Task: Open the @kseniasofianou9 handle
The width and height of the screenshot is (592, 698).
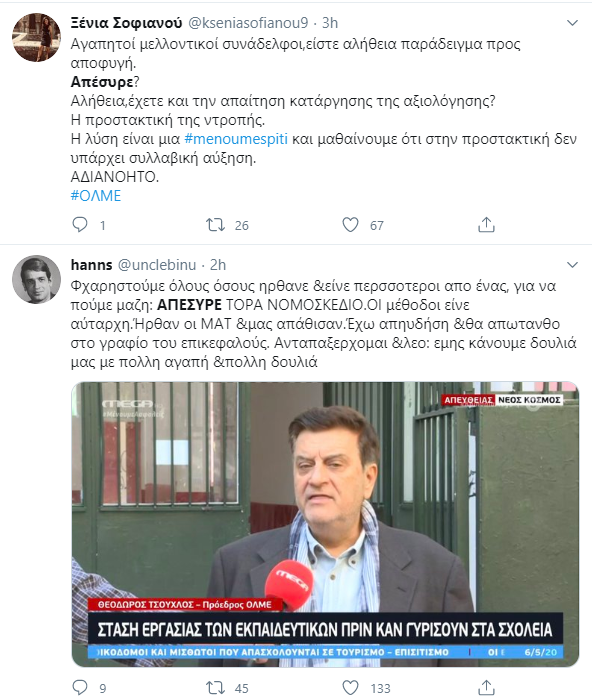Action: click(248, 23)
